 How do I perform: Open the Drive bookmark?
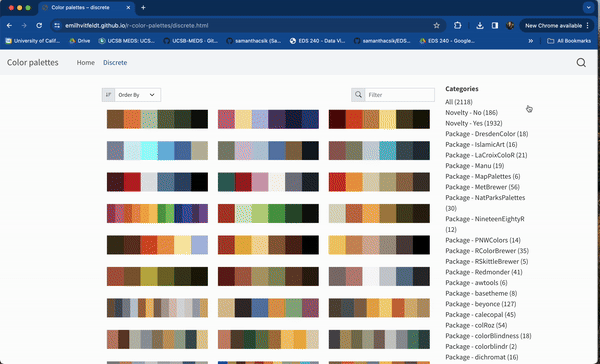(x=80, y=41)
